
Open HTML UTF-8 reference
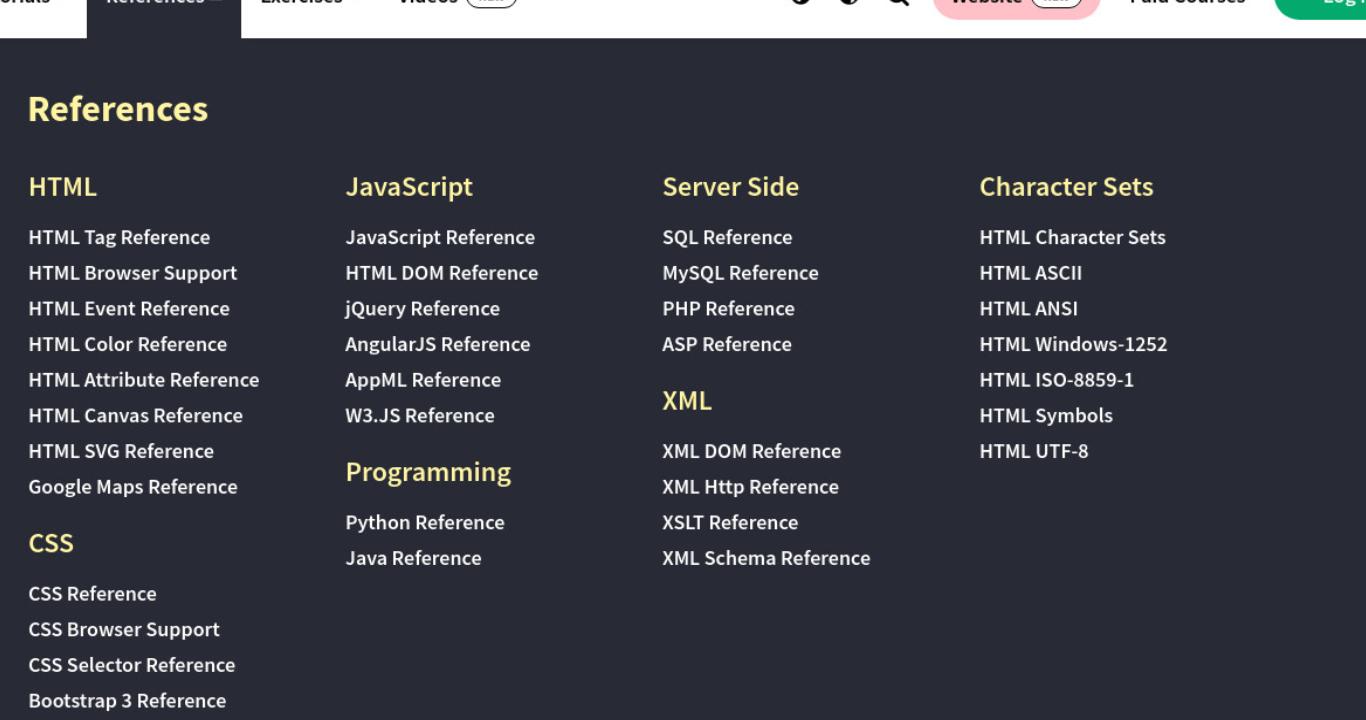1034,451
